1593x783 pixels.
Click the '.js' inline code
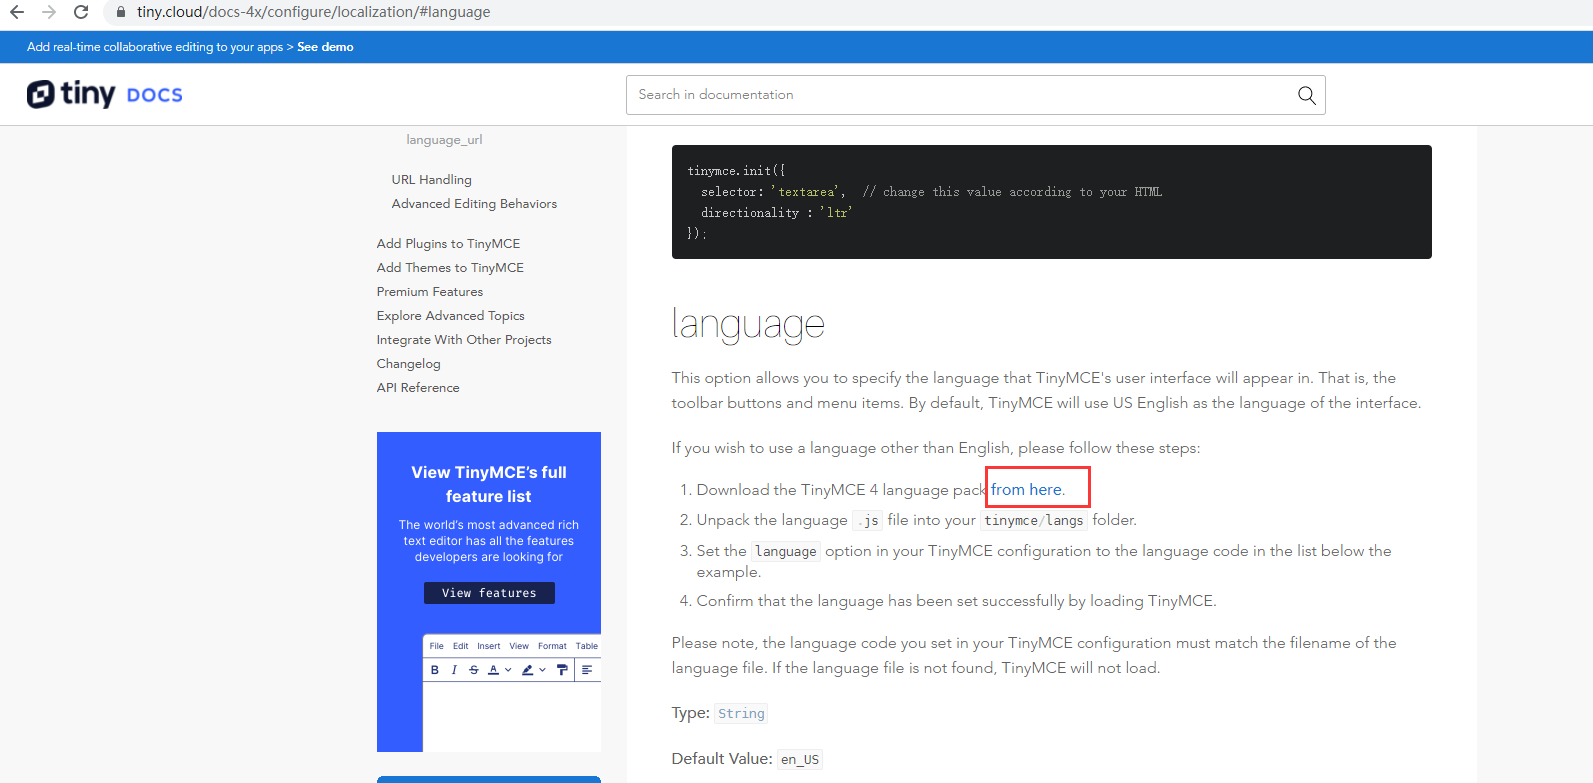pyautogui.click(x=867, y=521)
